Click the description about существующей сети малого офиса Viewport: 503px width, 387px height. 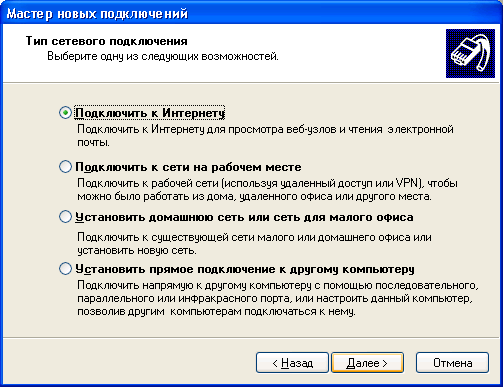(x=254, y=244)
